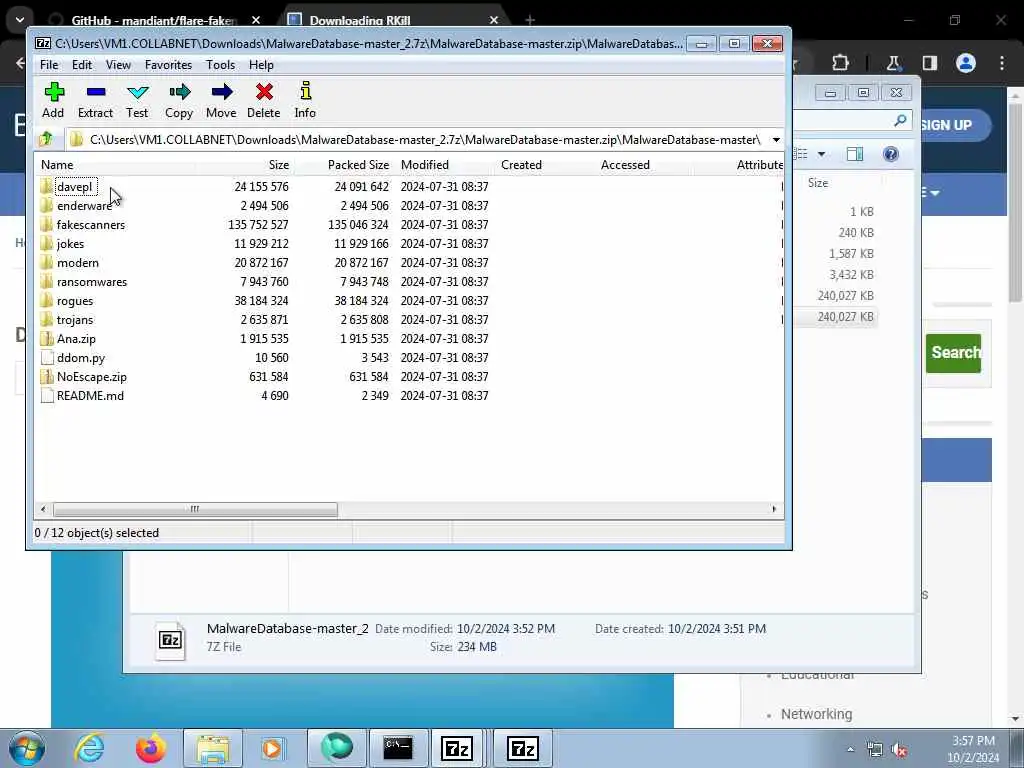Click the Copy toolbar icon
Viewport: 1024px width, 768px height.
point(179,92)
